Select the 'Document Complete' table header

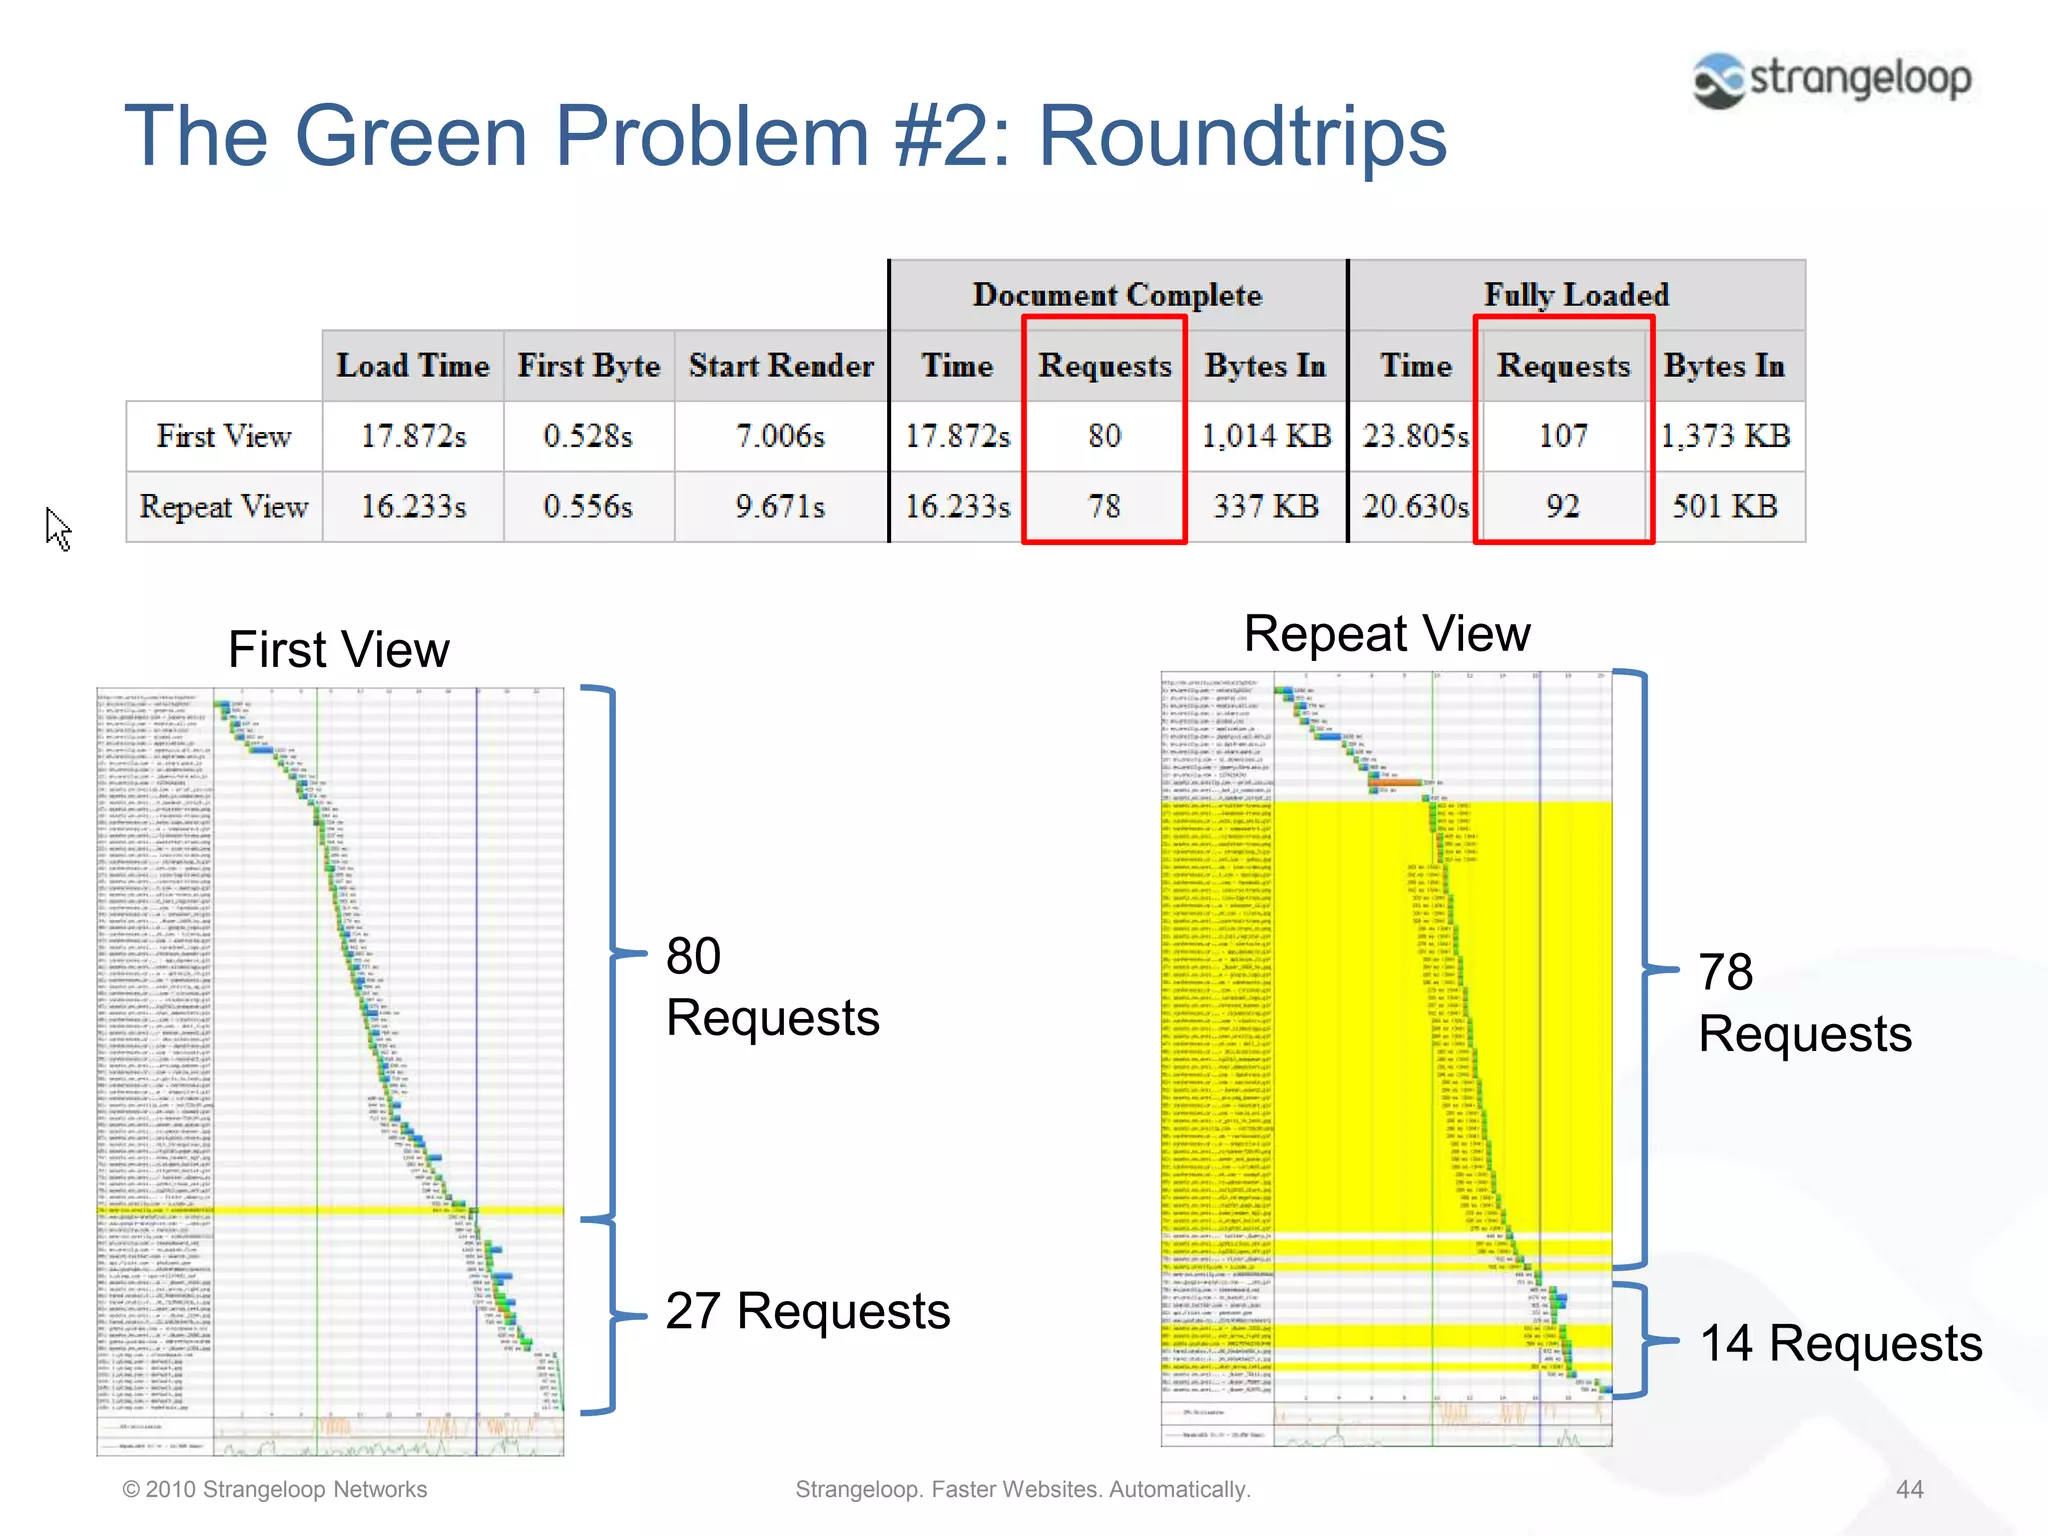1117,295
